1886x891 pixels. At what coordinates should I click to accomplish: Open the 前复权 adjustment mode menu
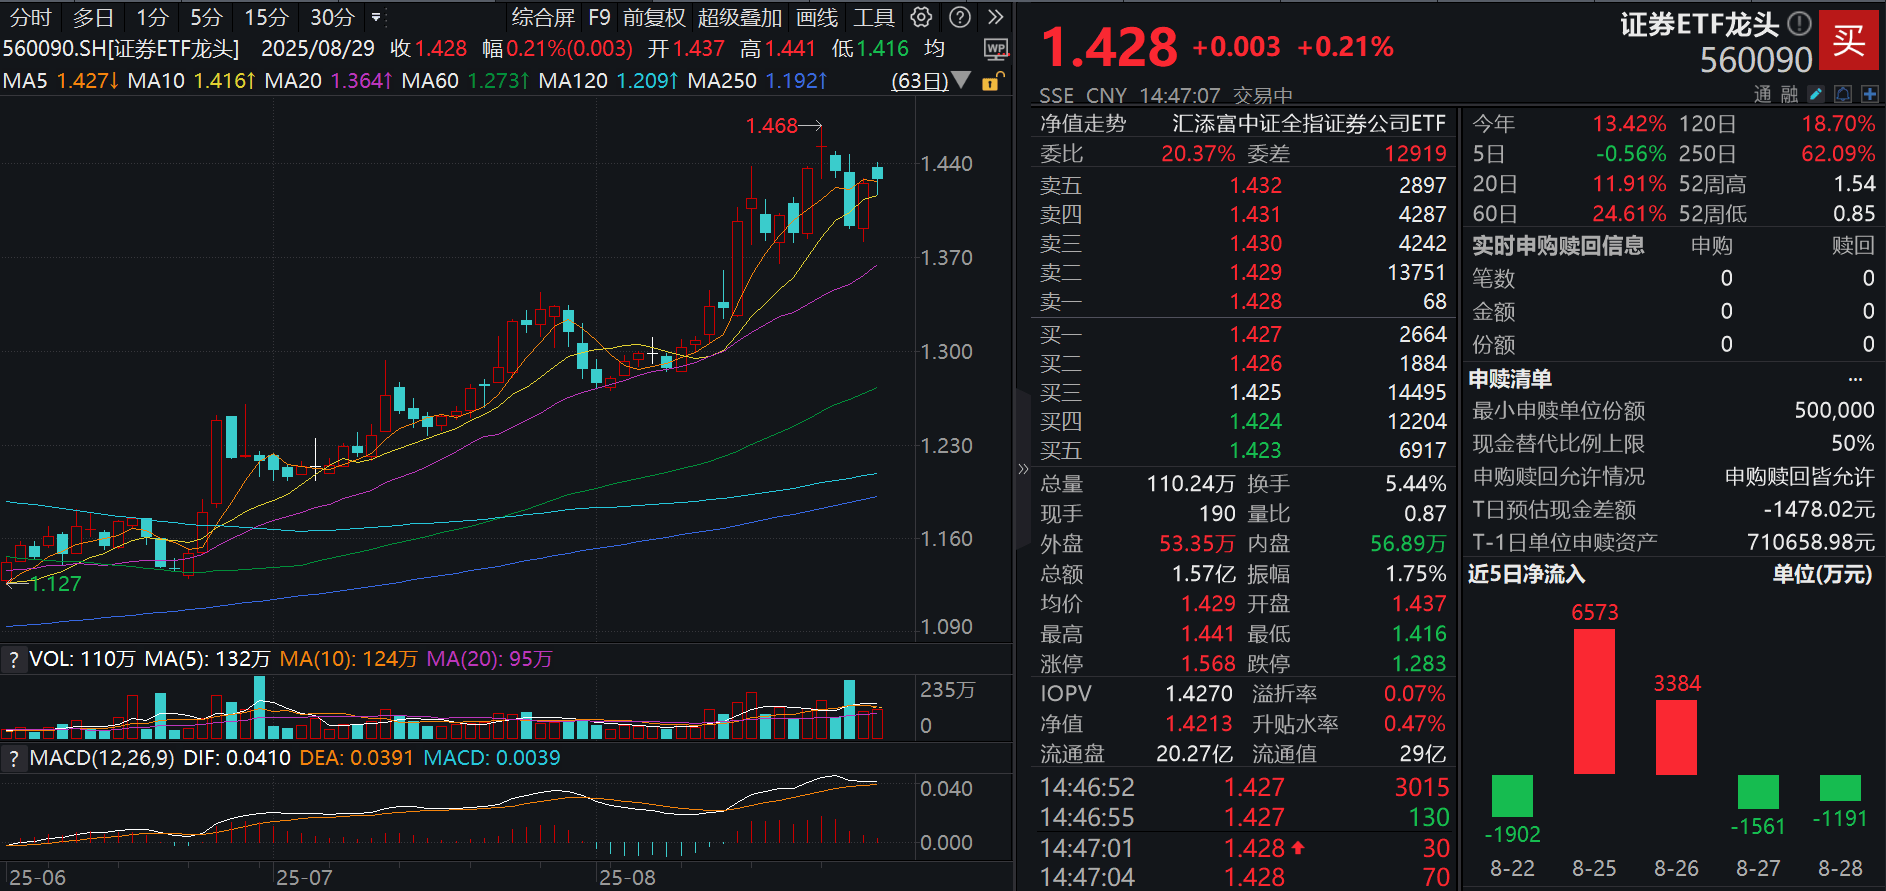(x=654, y=17)
